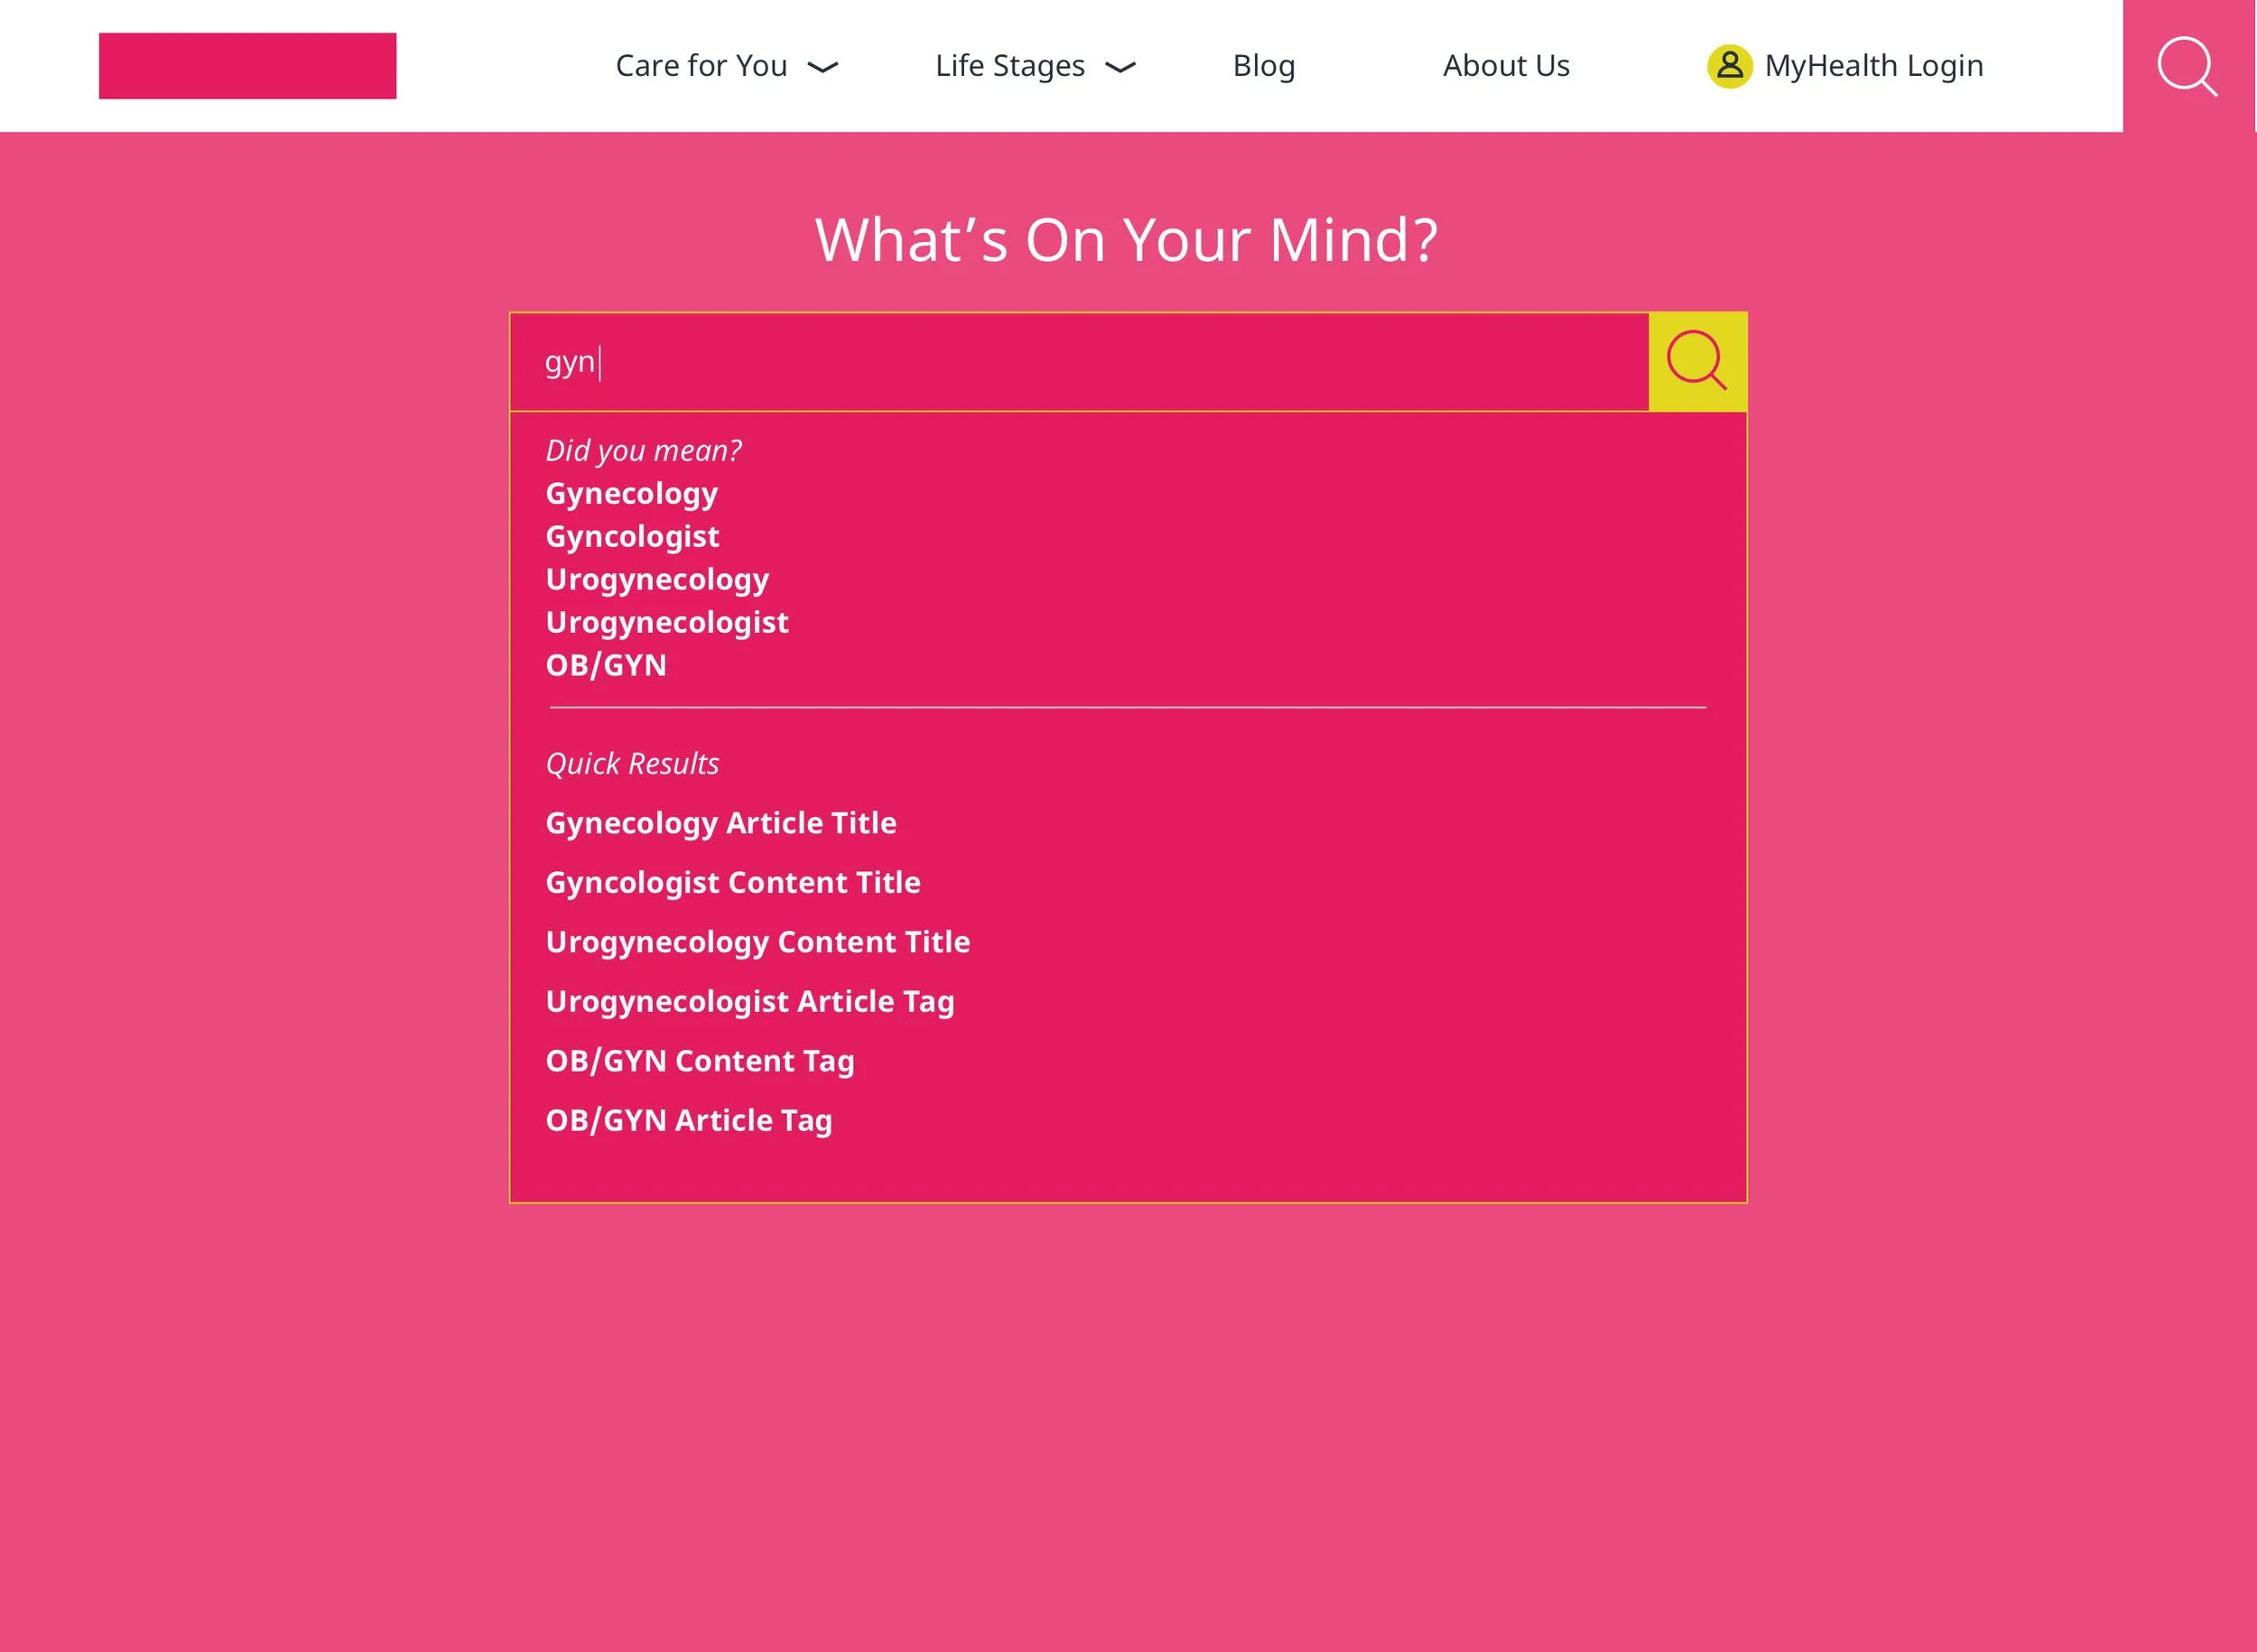Click the header search magnifier icon
Screen dimensions: 2257x1652
pos(2187,66)
